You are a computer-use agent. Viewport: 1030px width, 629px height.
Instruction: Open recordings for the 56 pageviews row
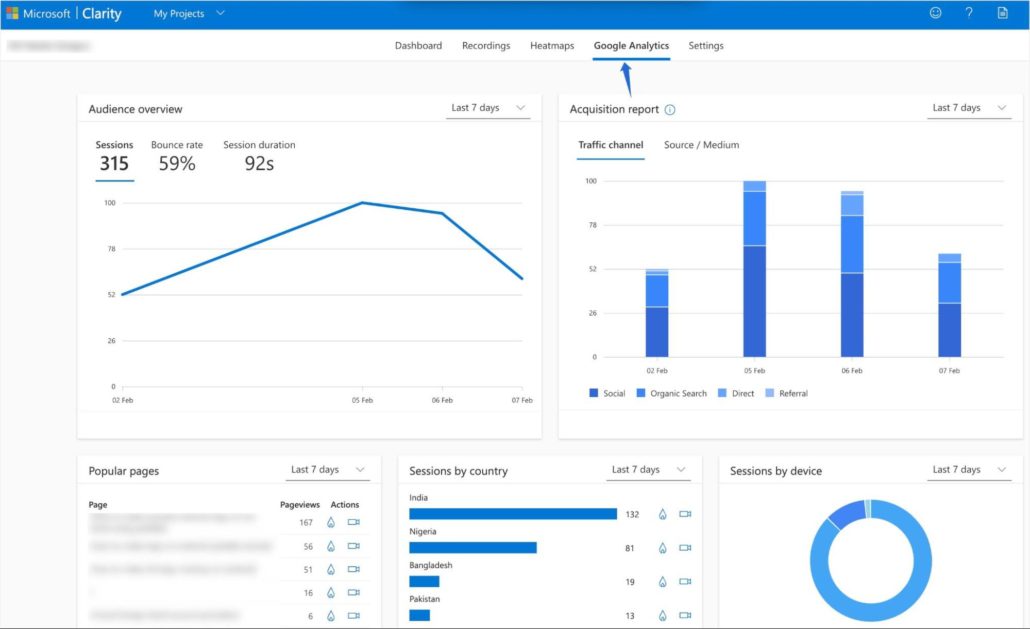(353, 546)
